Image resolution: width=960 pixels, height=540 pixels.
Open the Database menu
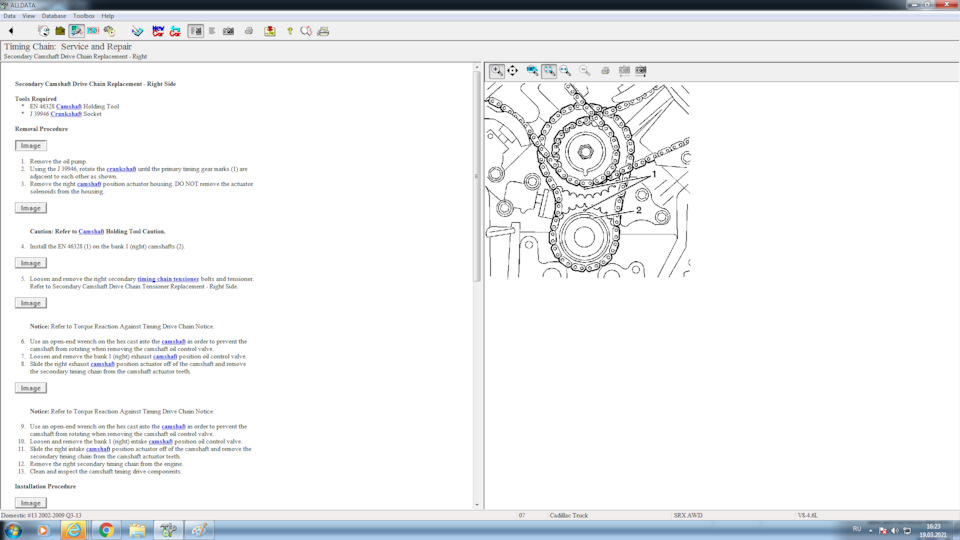(x=54, y=16)
